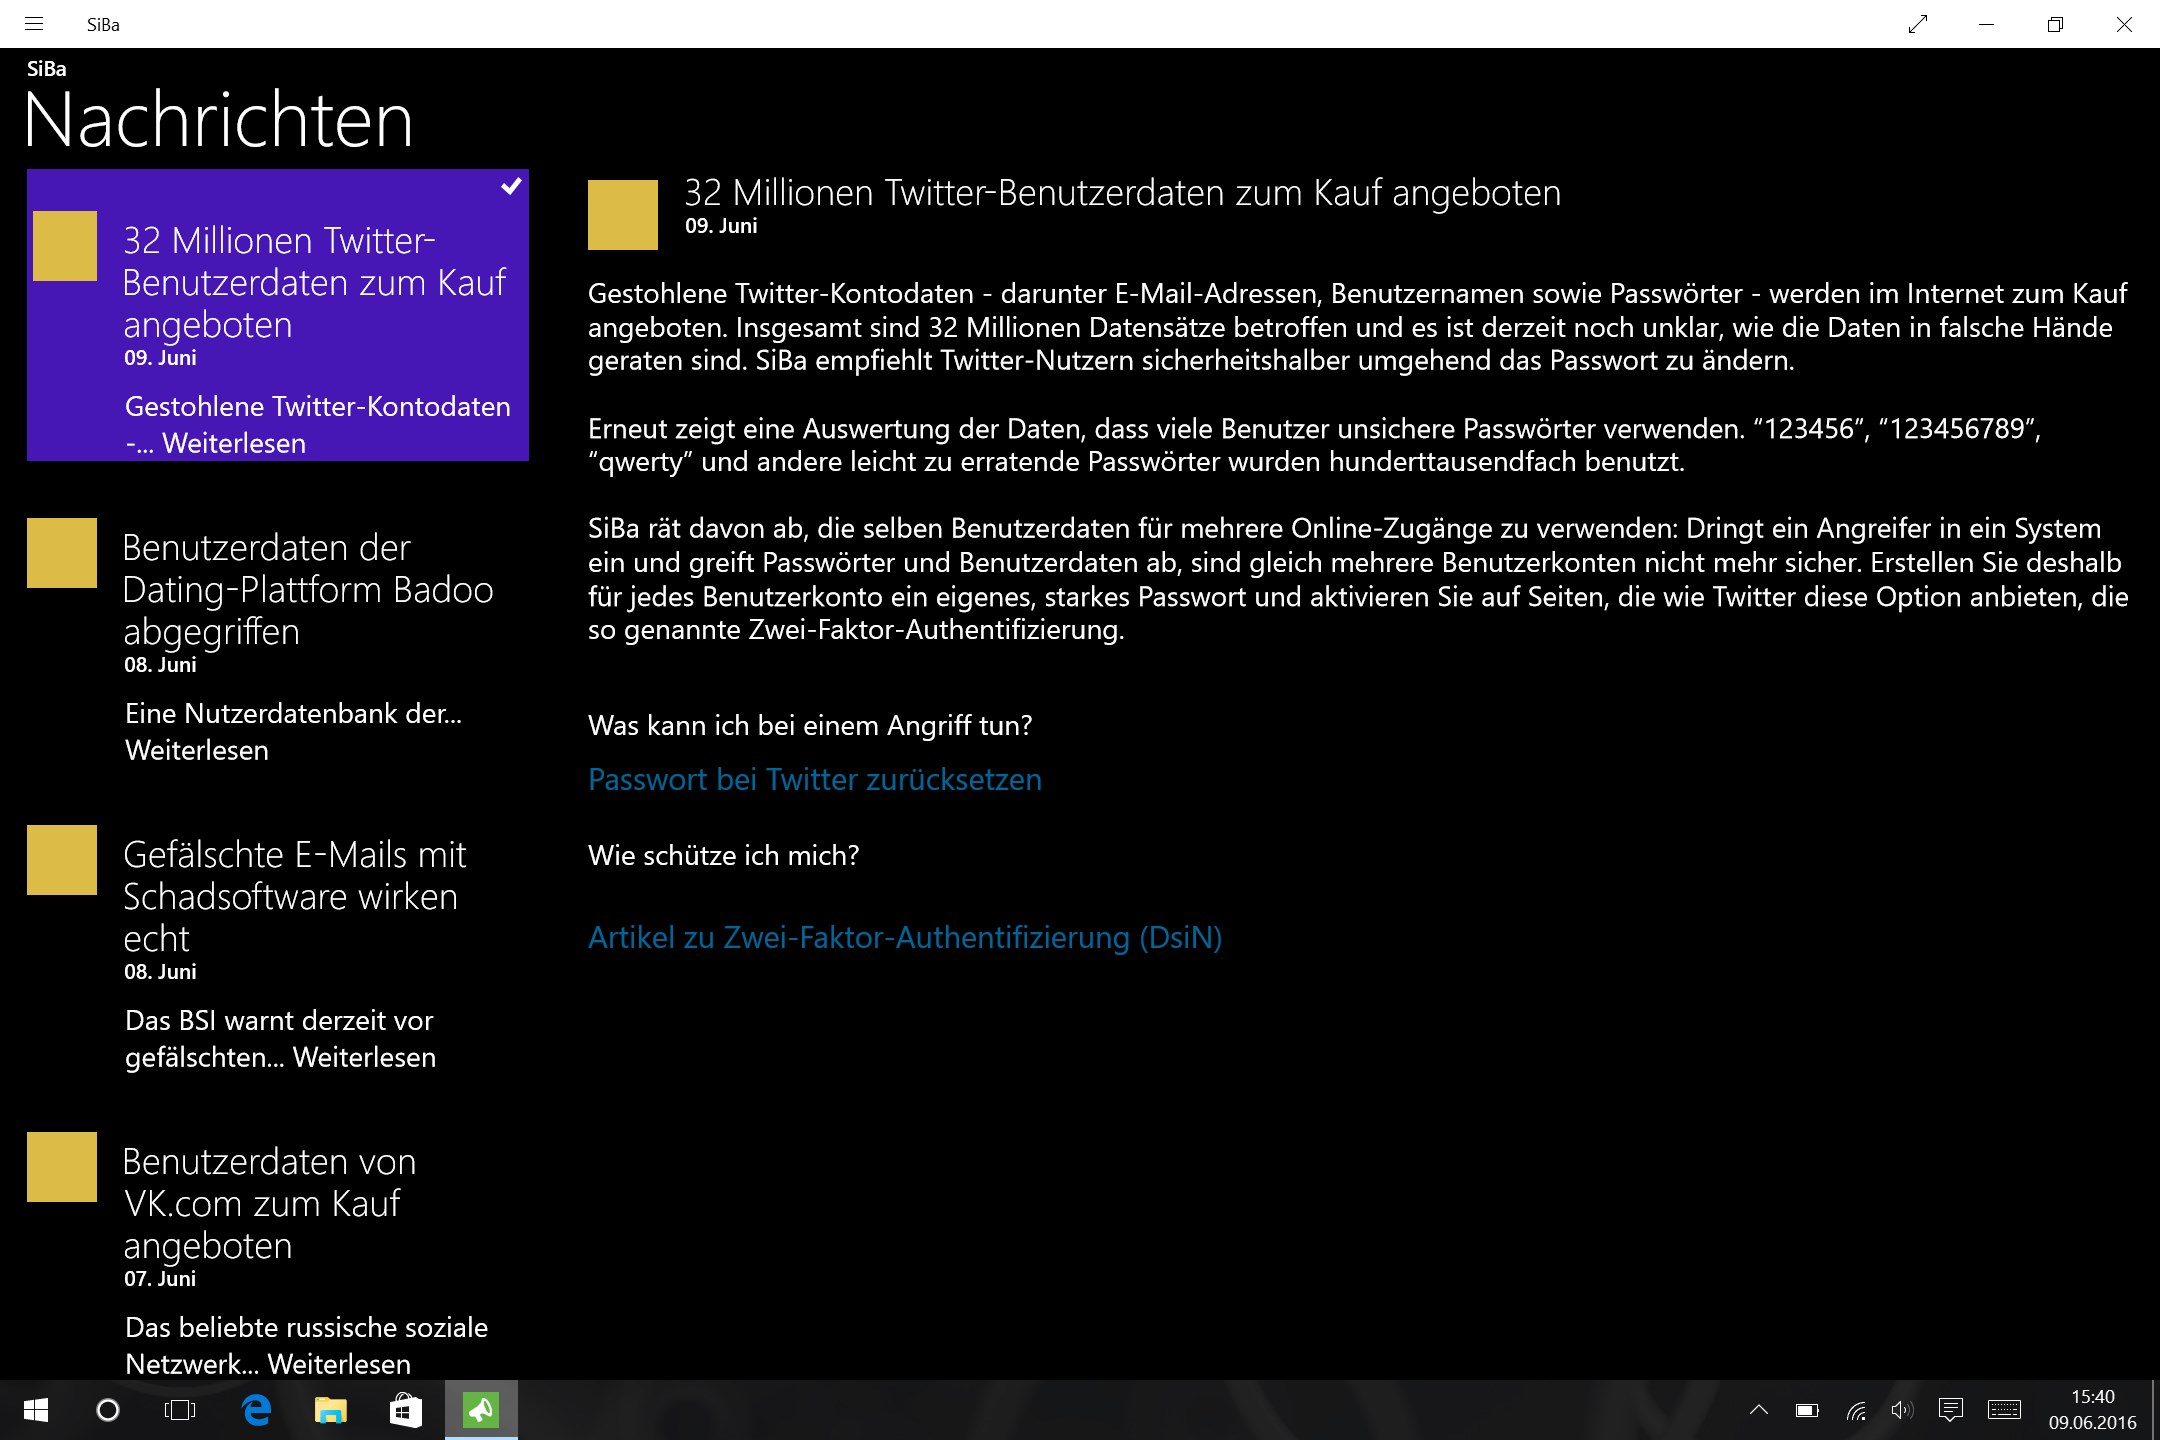Click the Windows Start button
This screenshot has width=2160, height=1440.
tap(35, 1410)
